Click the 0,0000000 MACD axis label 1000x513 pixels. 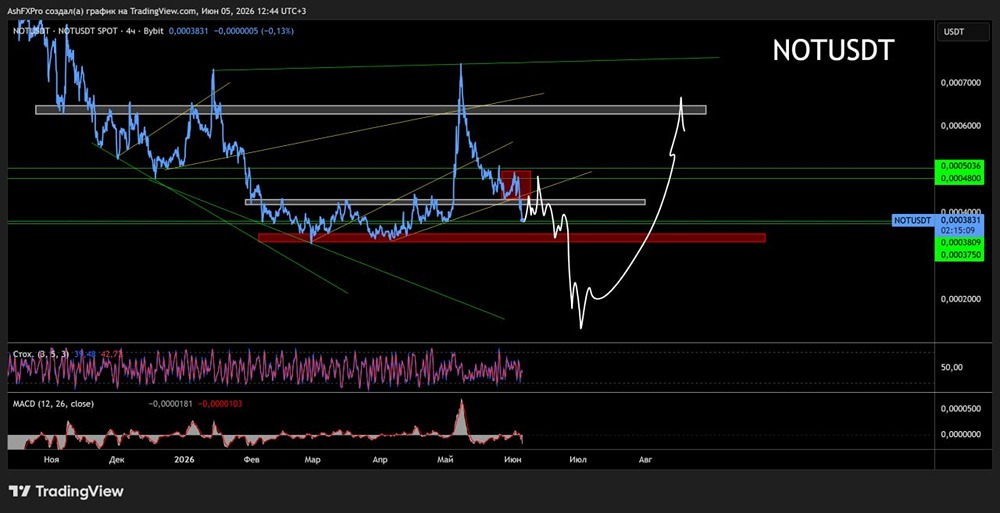coord(962,435)
